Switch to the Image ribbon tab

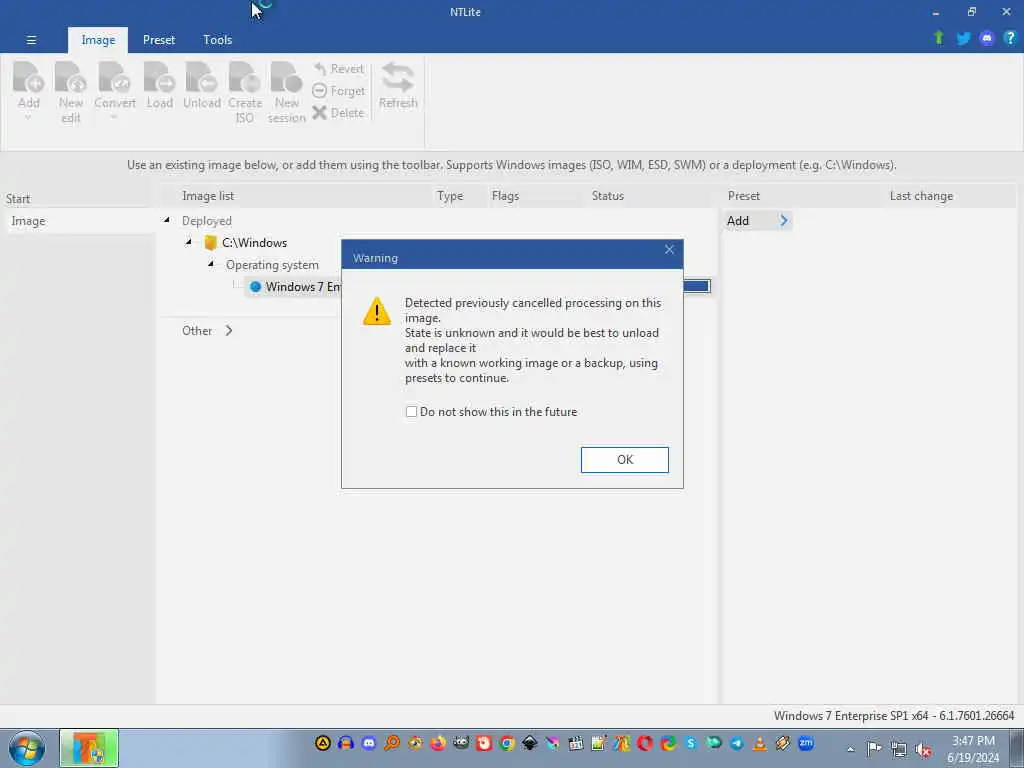click(x=98, y=40)
